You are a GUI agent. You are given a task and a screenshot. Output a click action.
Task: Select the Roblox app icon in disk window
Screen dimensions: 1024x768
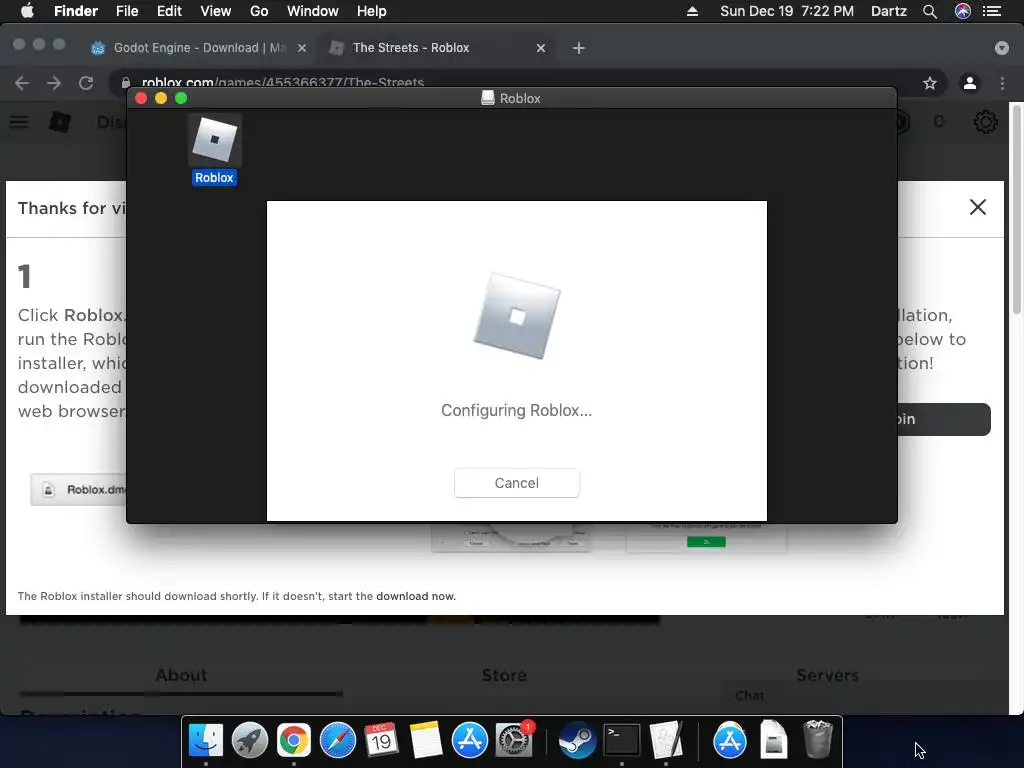pyautogui.click(x=214, y=140)
